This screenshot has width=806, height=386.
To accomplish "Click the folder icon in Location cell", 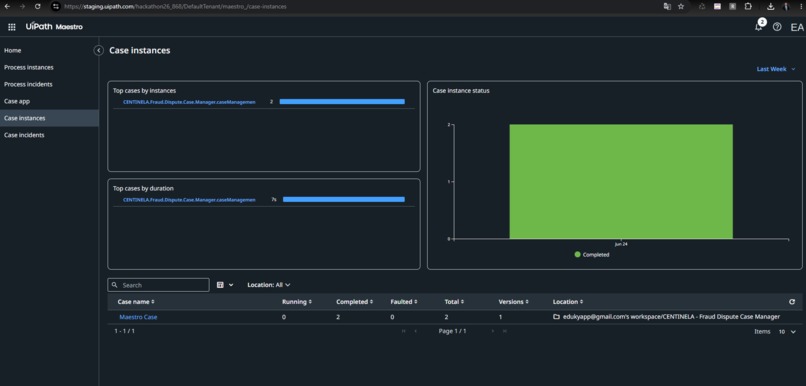I will (556, 317).
